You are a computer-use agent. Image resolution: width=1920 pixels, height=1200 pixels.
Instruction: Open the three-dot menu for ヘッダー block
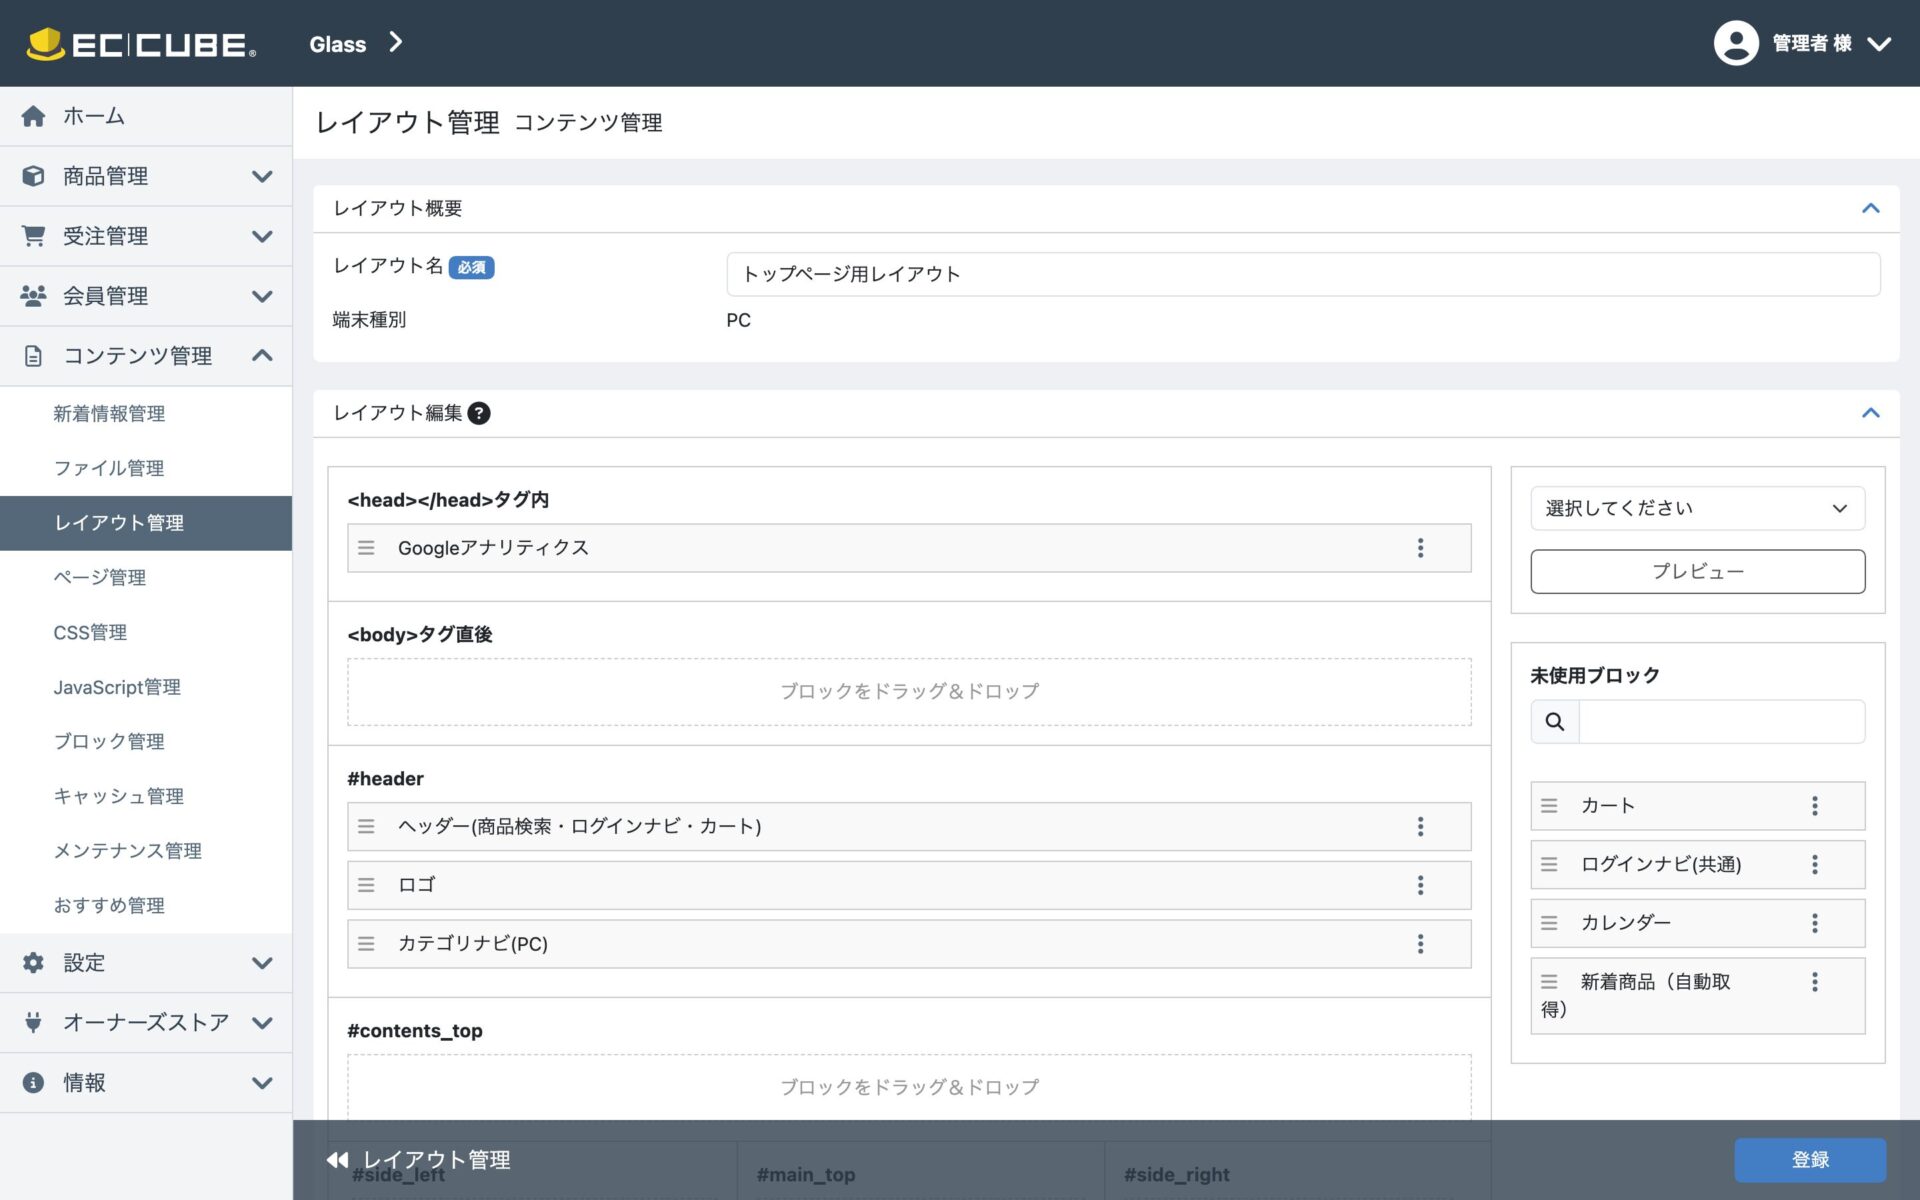[1420, 826]
